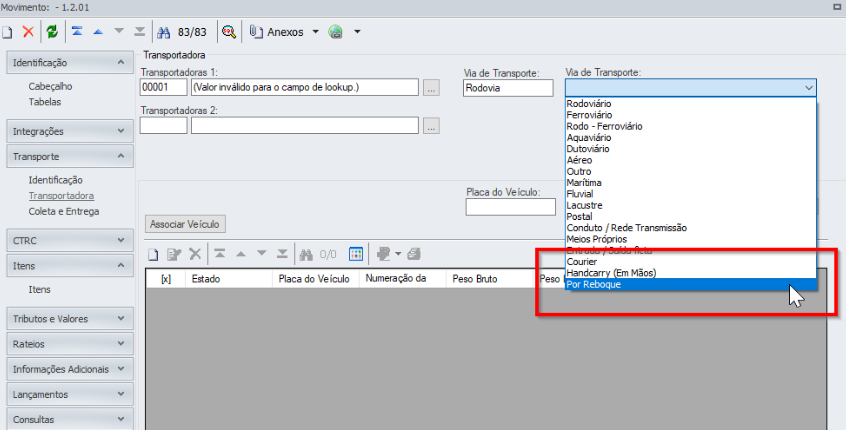Expand the Integrações section

pos(70,131)
